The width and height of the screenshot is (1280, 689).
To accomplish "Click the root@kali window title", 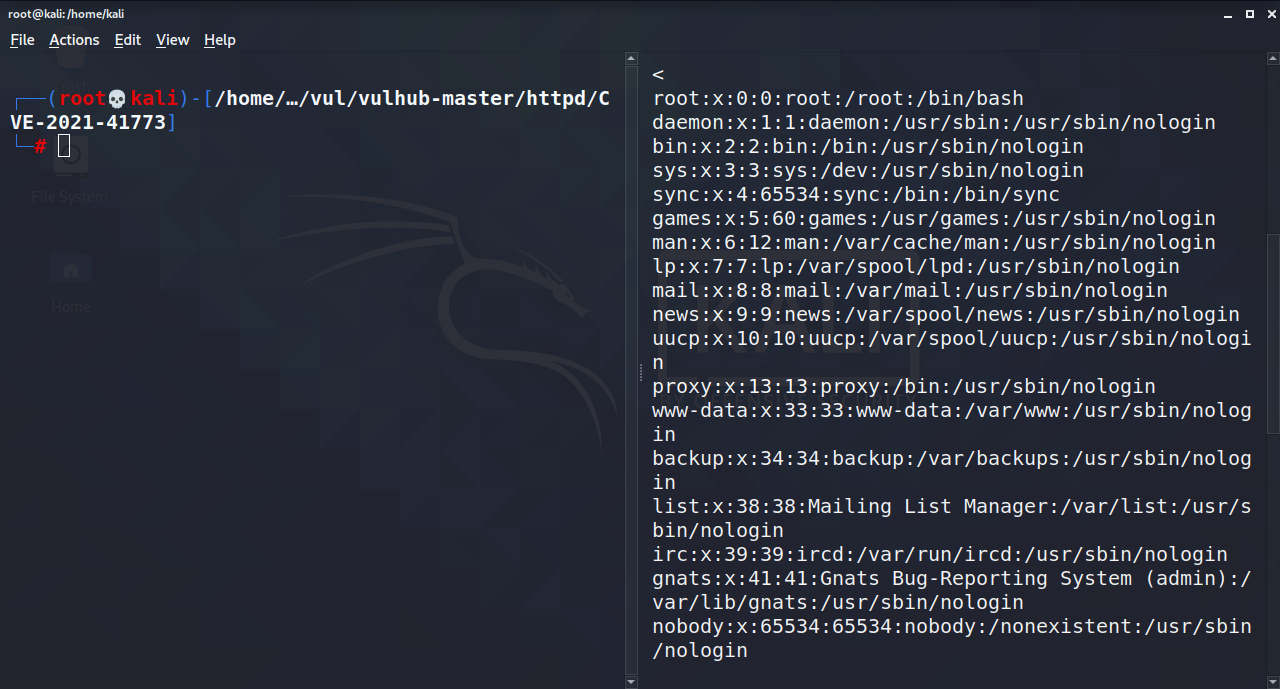I will click(66, 14).
